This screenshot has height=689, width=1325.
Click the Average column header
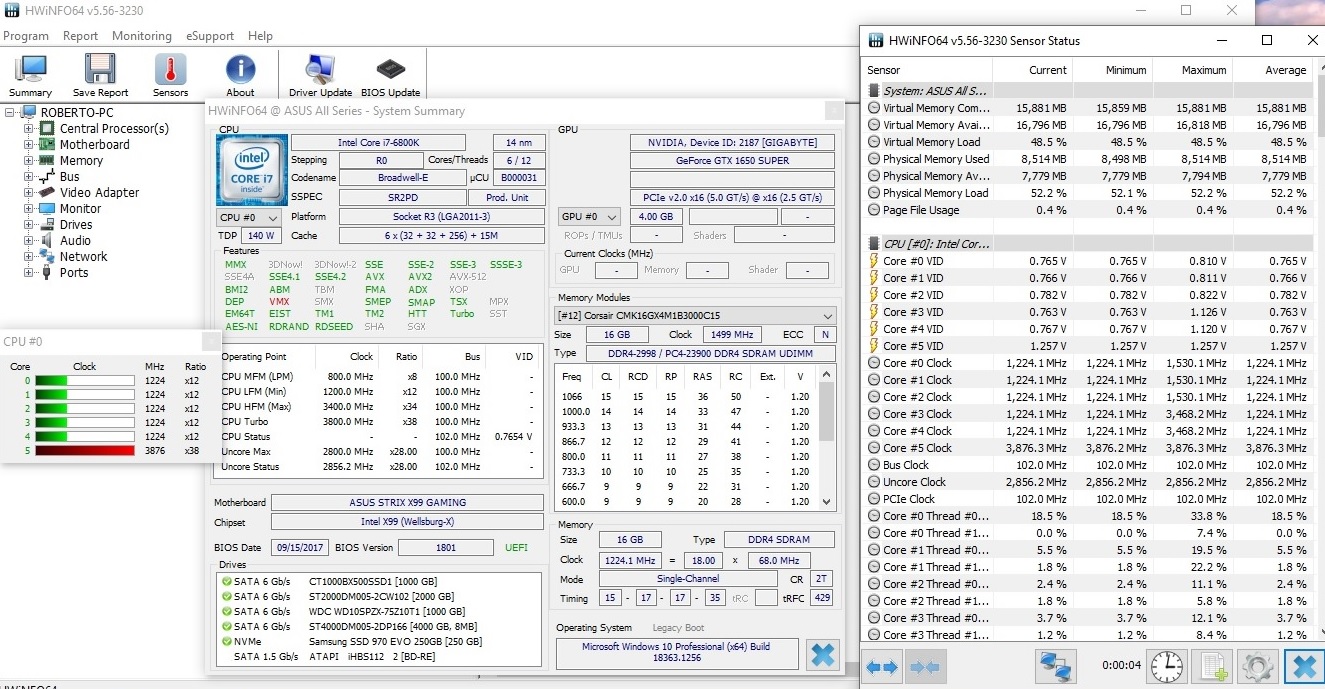(1272, 70)
